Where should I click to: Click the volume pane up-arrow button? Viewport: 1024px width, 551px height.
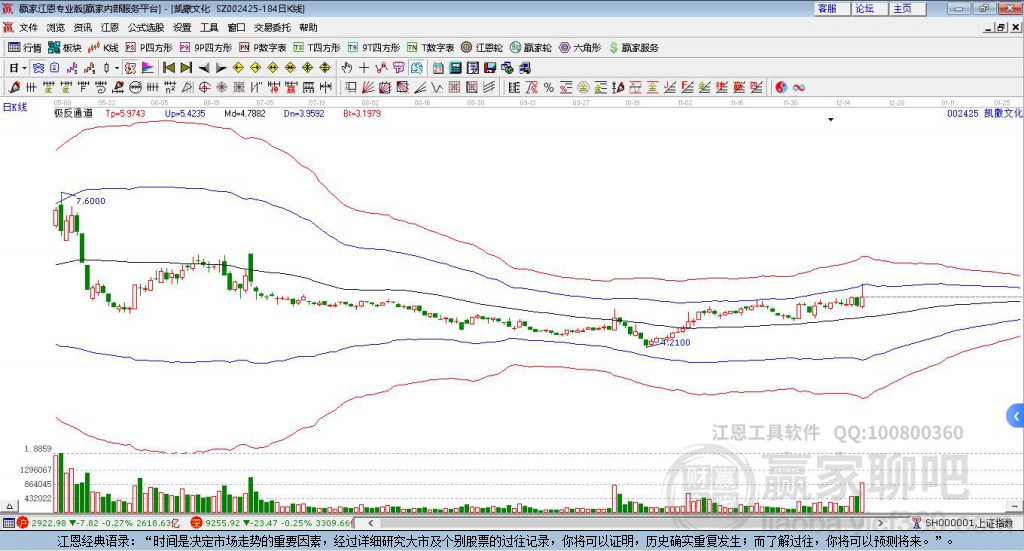point(9,506)
